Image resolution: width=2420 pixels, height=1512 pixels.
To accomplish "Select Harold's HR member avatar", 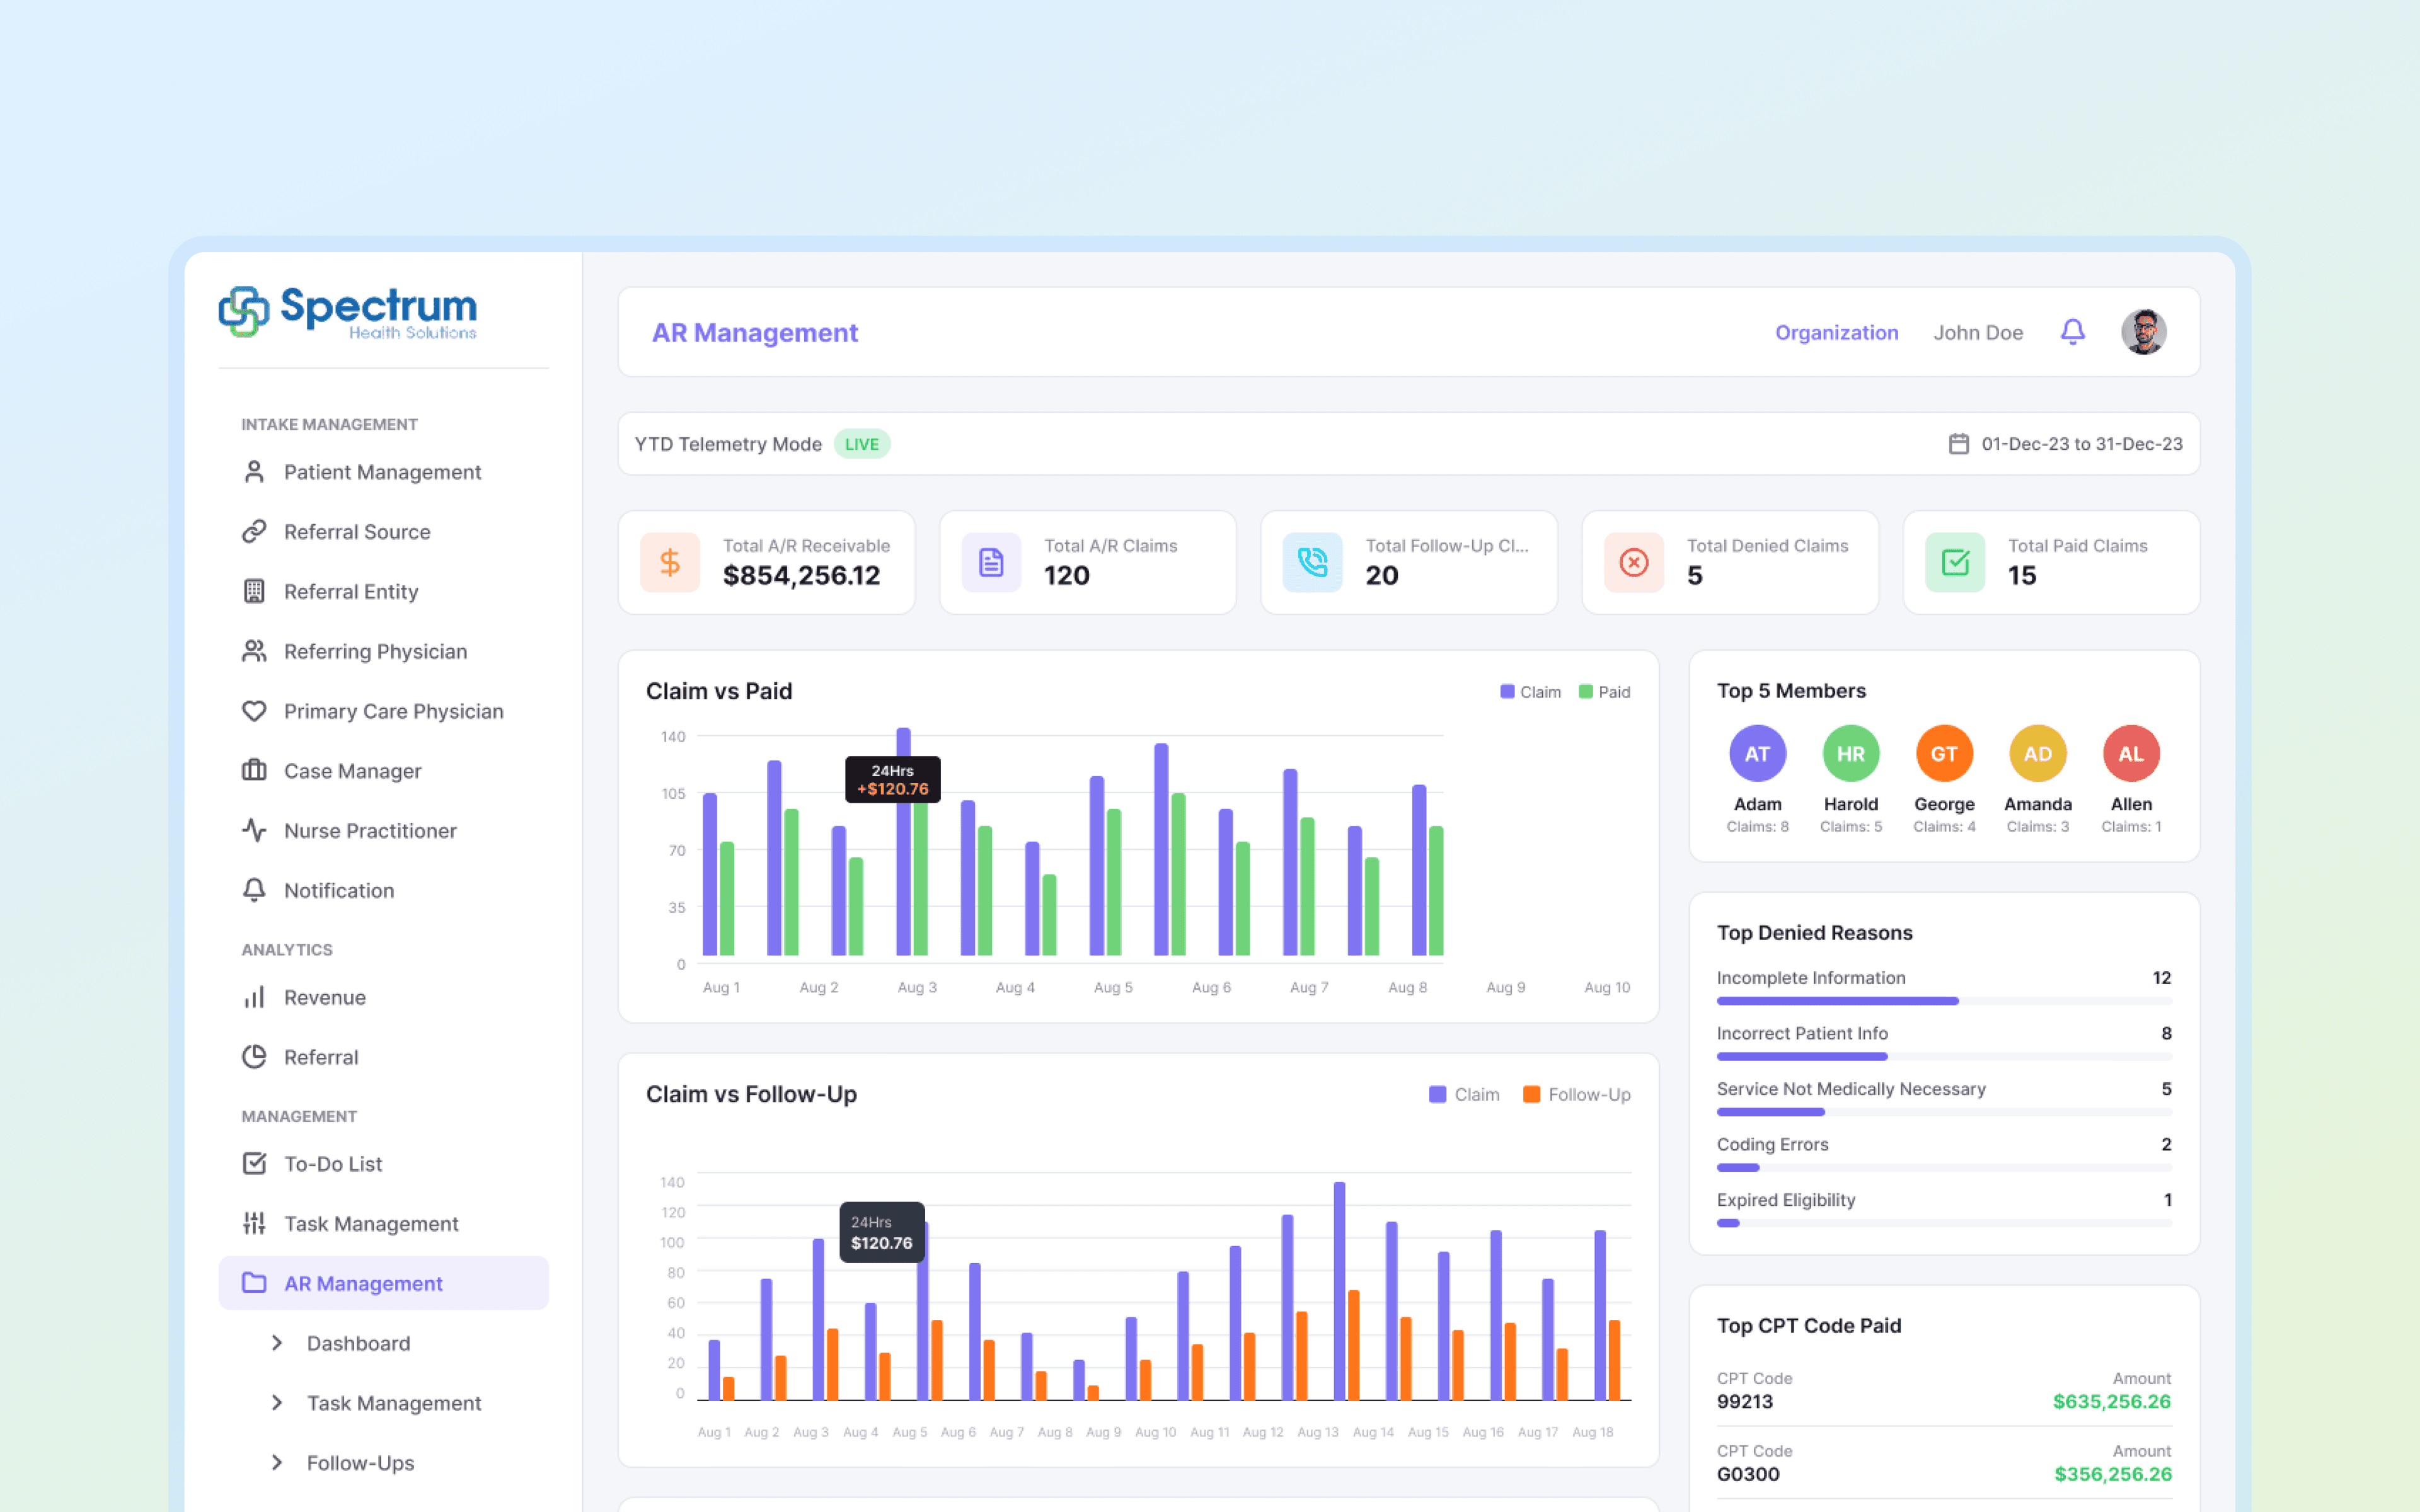I will tap(1850, 754).
